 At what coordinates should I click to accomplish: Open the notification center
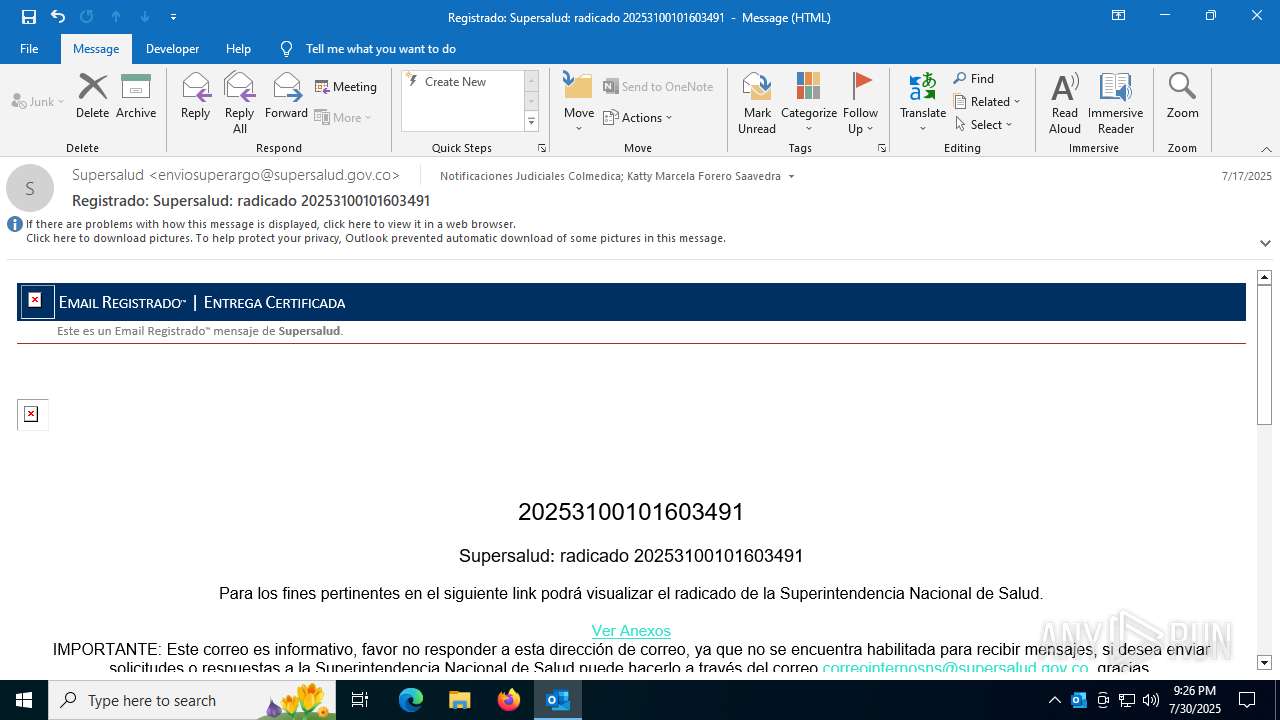coord(1246,700)
